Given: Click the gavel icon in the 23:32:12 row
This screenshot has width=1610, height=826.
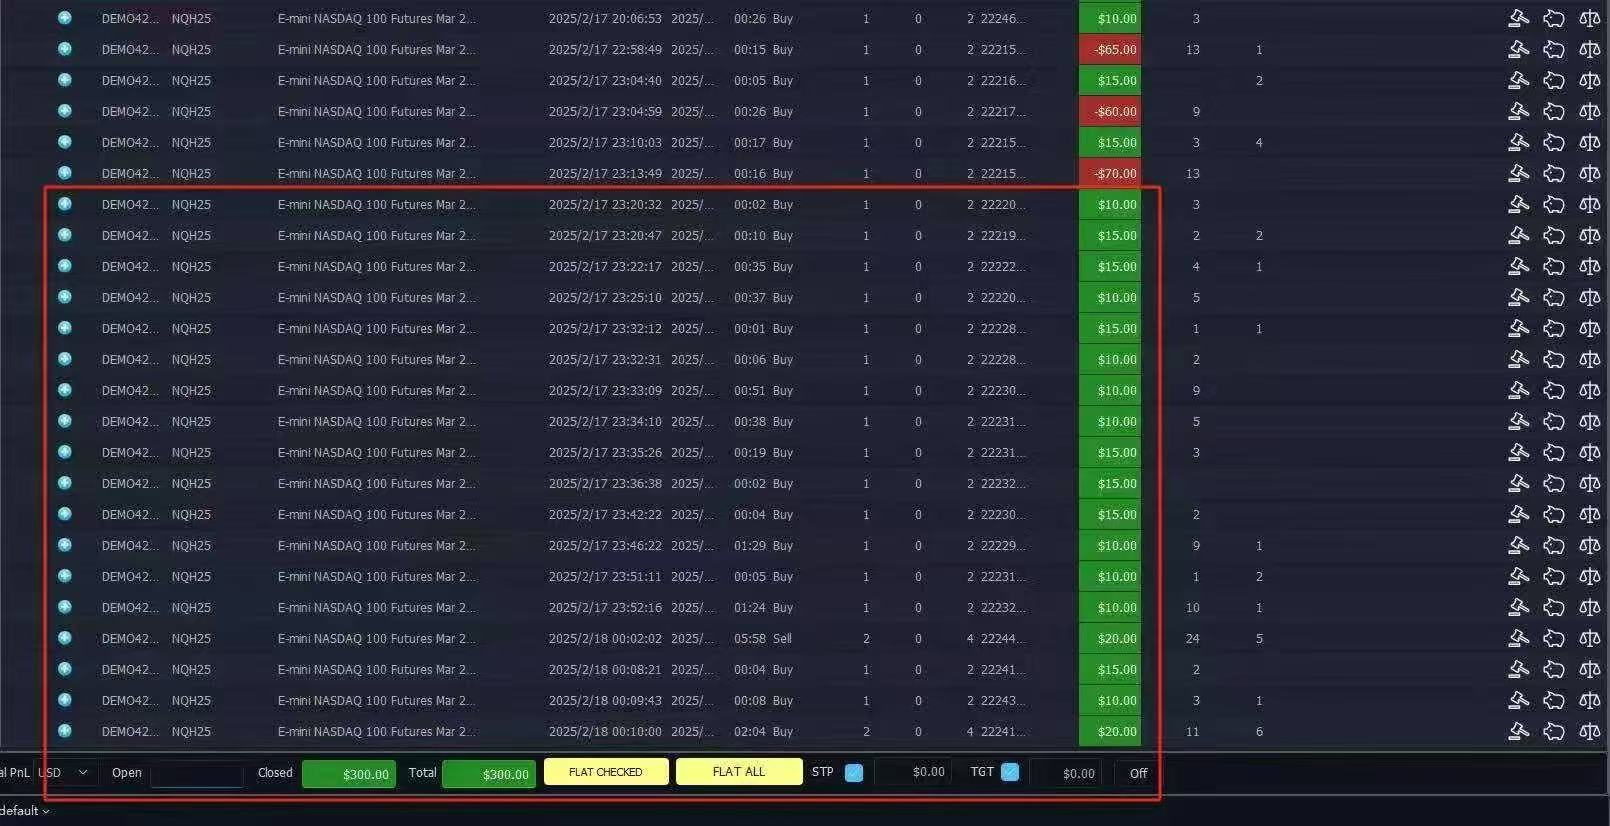Looking at the screenshot, I should click(1518, 328).
